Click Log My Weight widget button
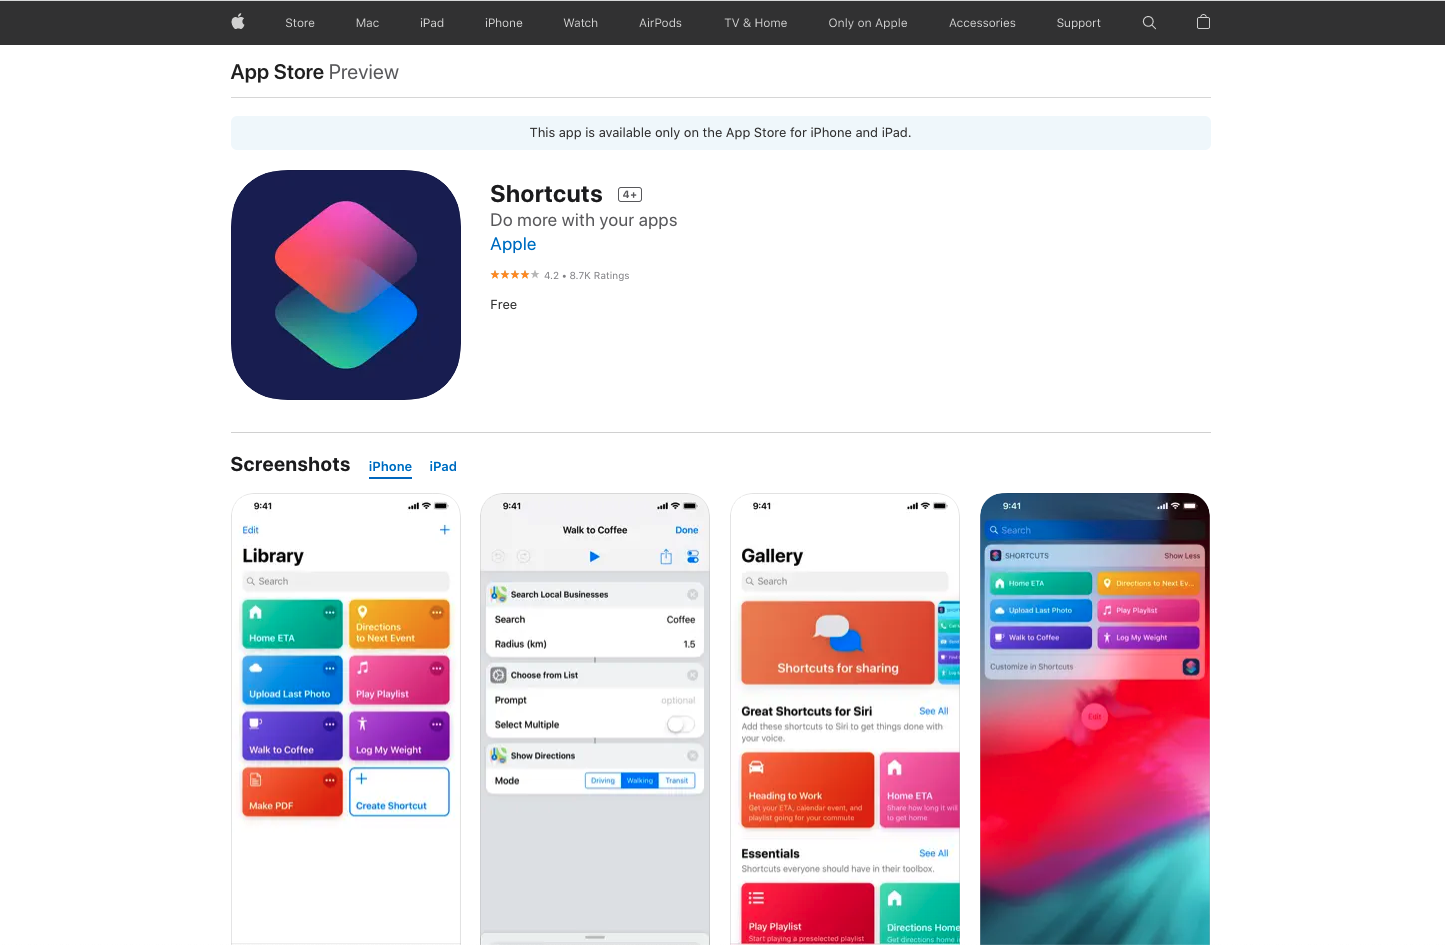The width and height of the screenshot is (1445, 945). pyautogui.click(x=1149, y=637)
